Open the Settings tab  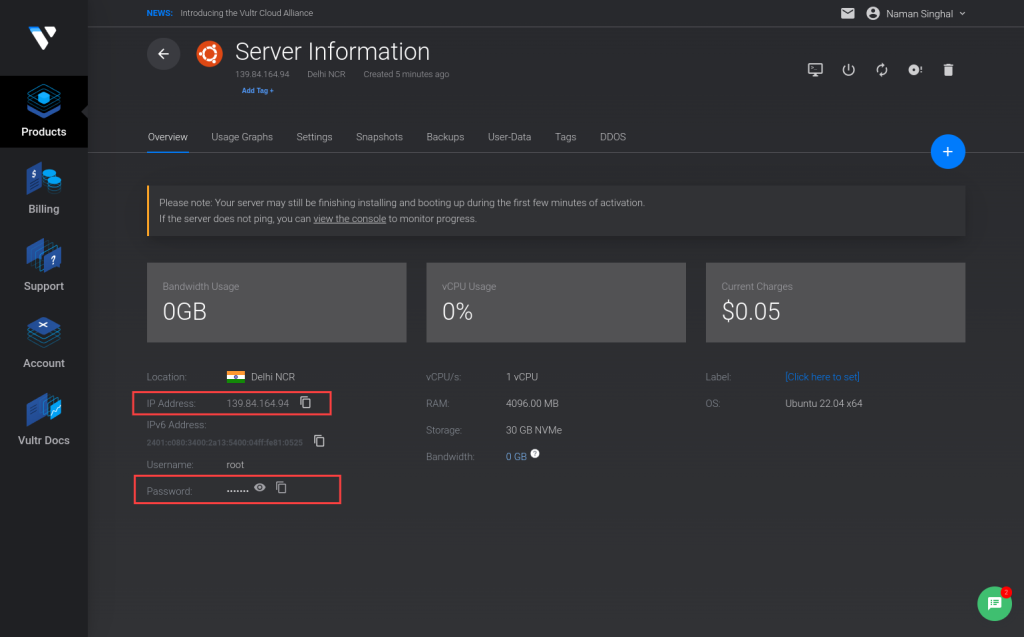click(x=314, y=137)
